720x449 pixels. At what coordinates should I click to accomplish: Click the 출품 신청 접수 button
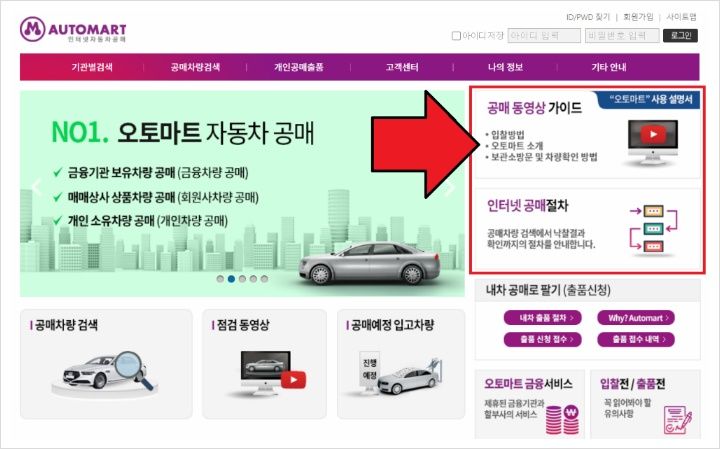pos(543,339)
